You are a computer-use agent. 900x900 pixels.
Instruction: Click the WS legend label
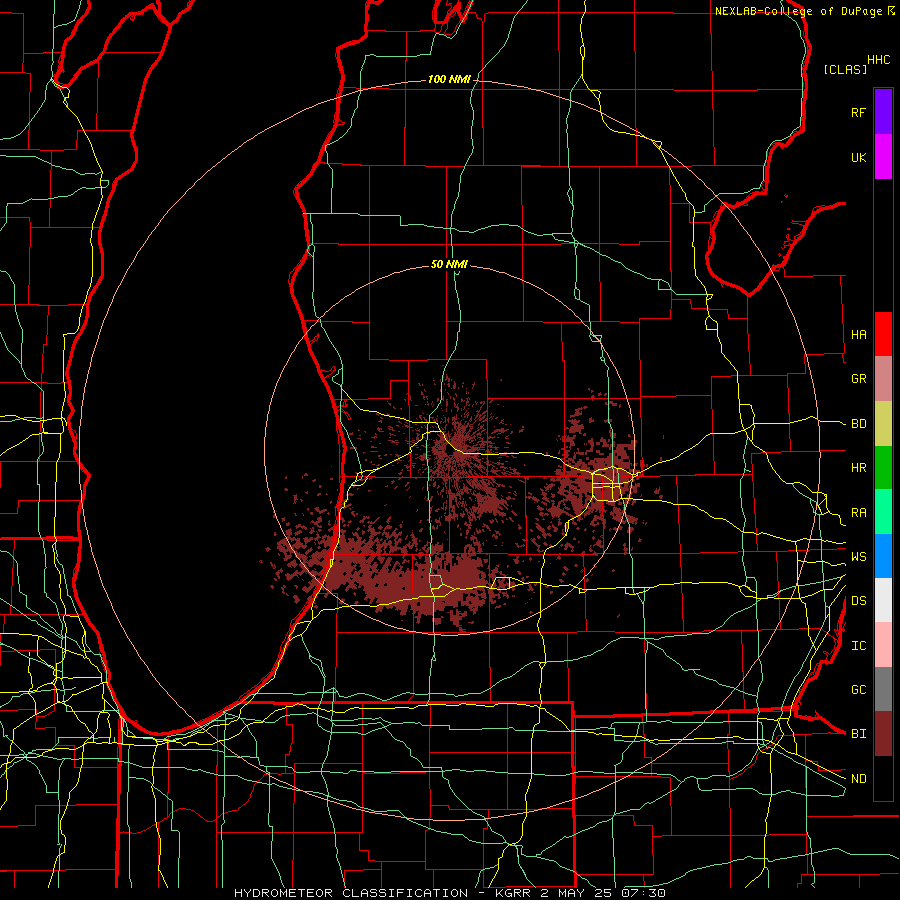tap(858, 557)
